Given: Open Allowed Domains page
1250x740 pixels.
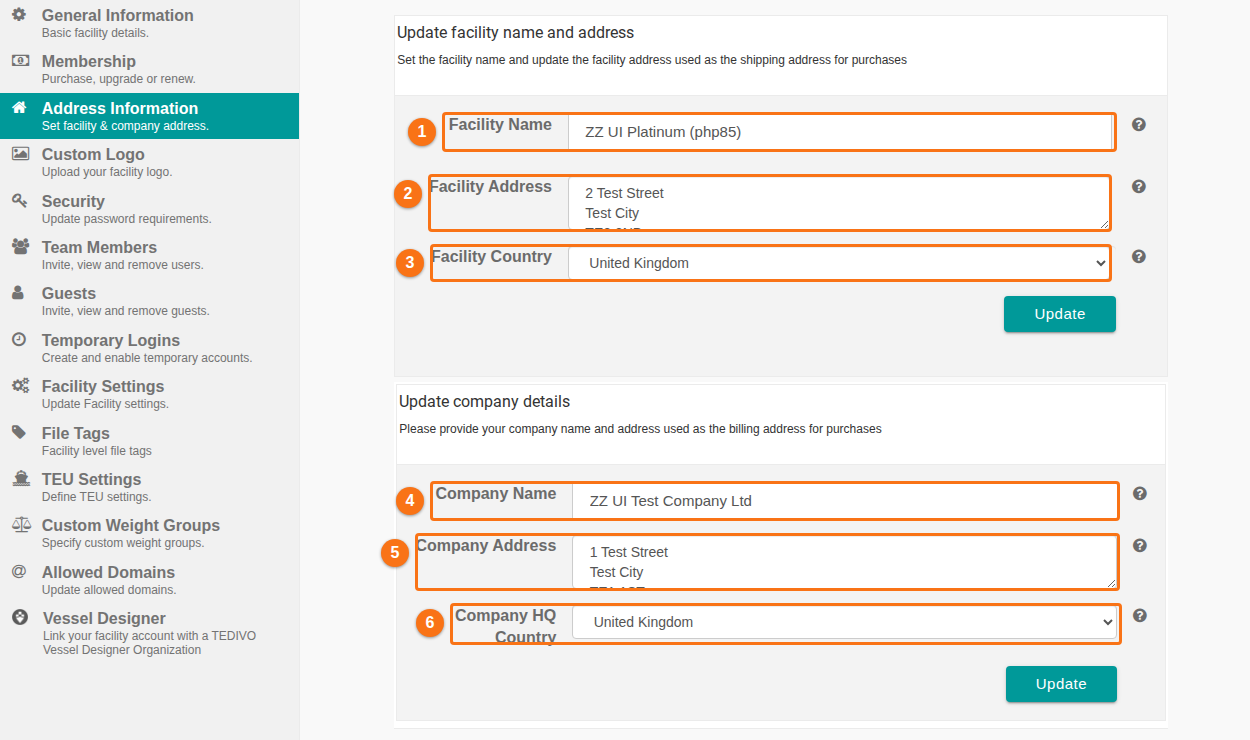Looking at the screenshot, I should tap(150, 580).
